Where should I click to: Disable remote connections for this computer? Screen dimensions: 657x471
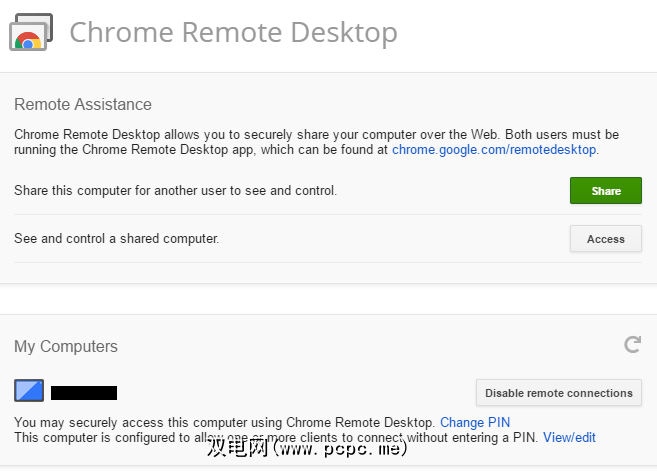pyautogui.click(x=558, y=393)
